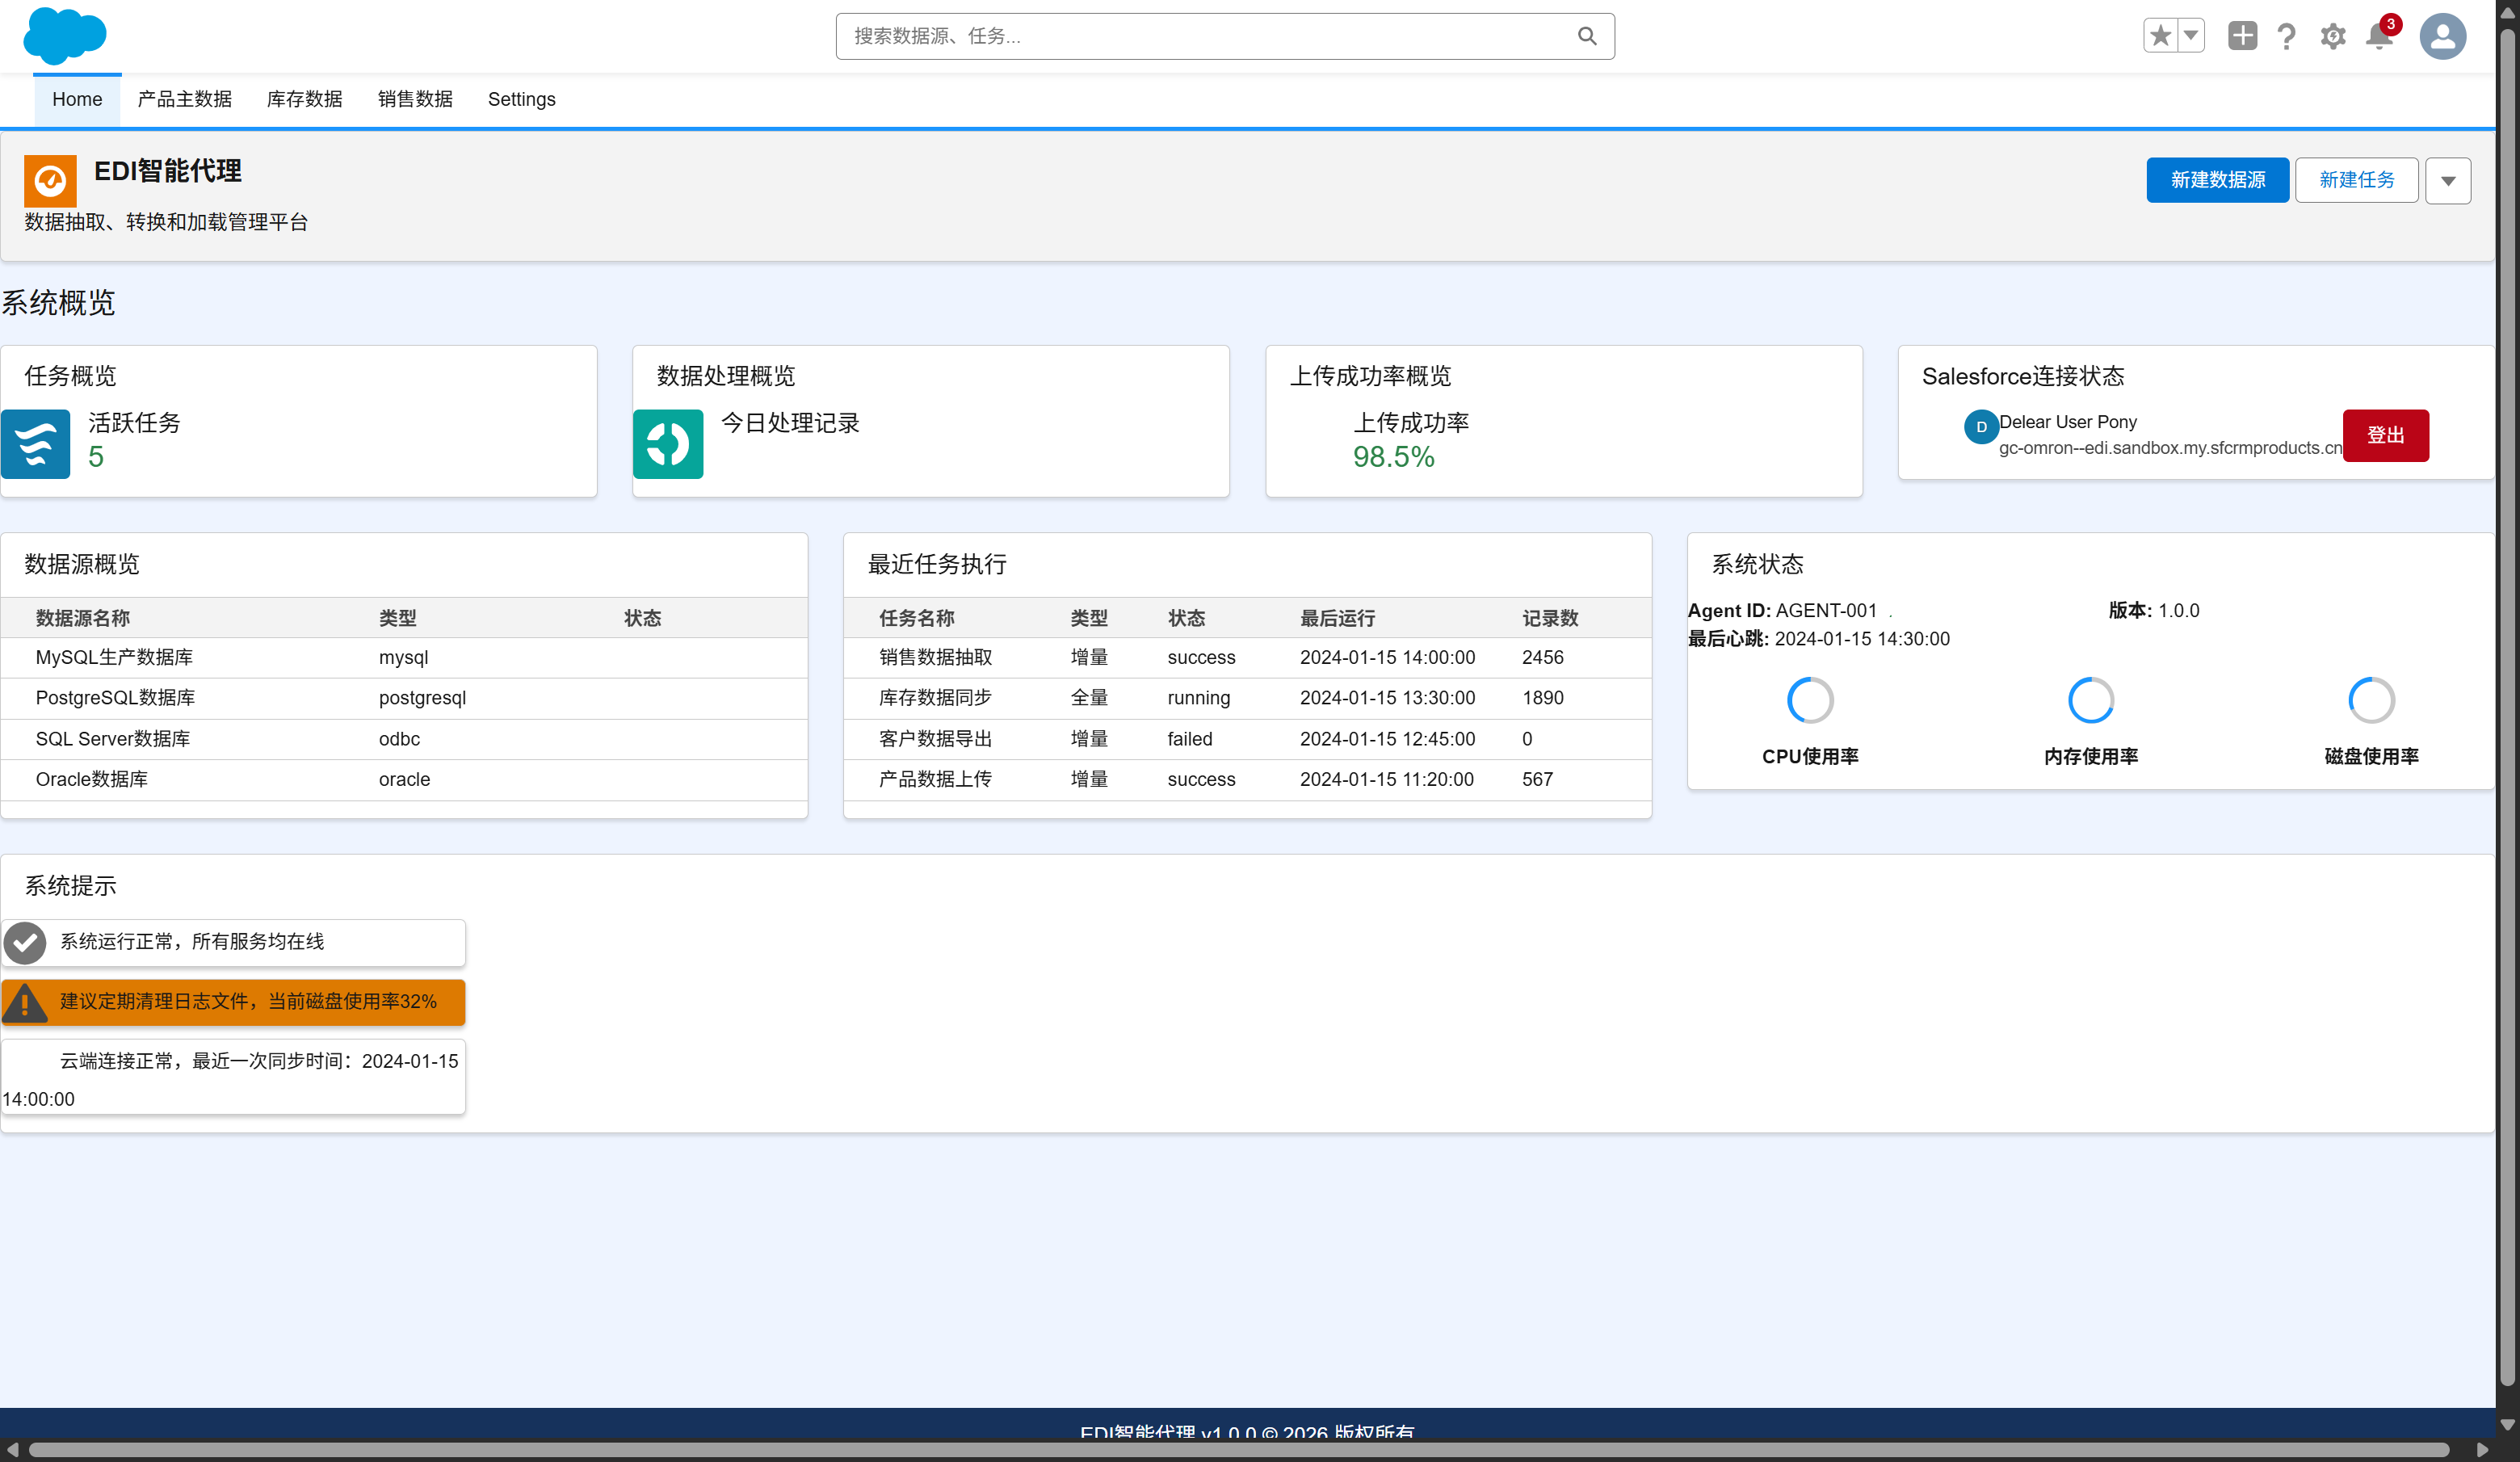Switch to the Settings tab
Viewport: 2520px width, 1462px height.
pos(521,99)
